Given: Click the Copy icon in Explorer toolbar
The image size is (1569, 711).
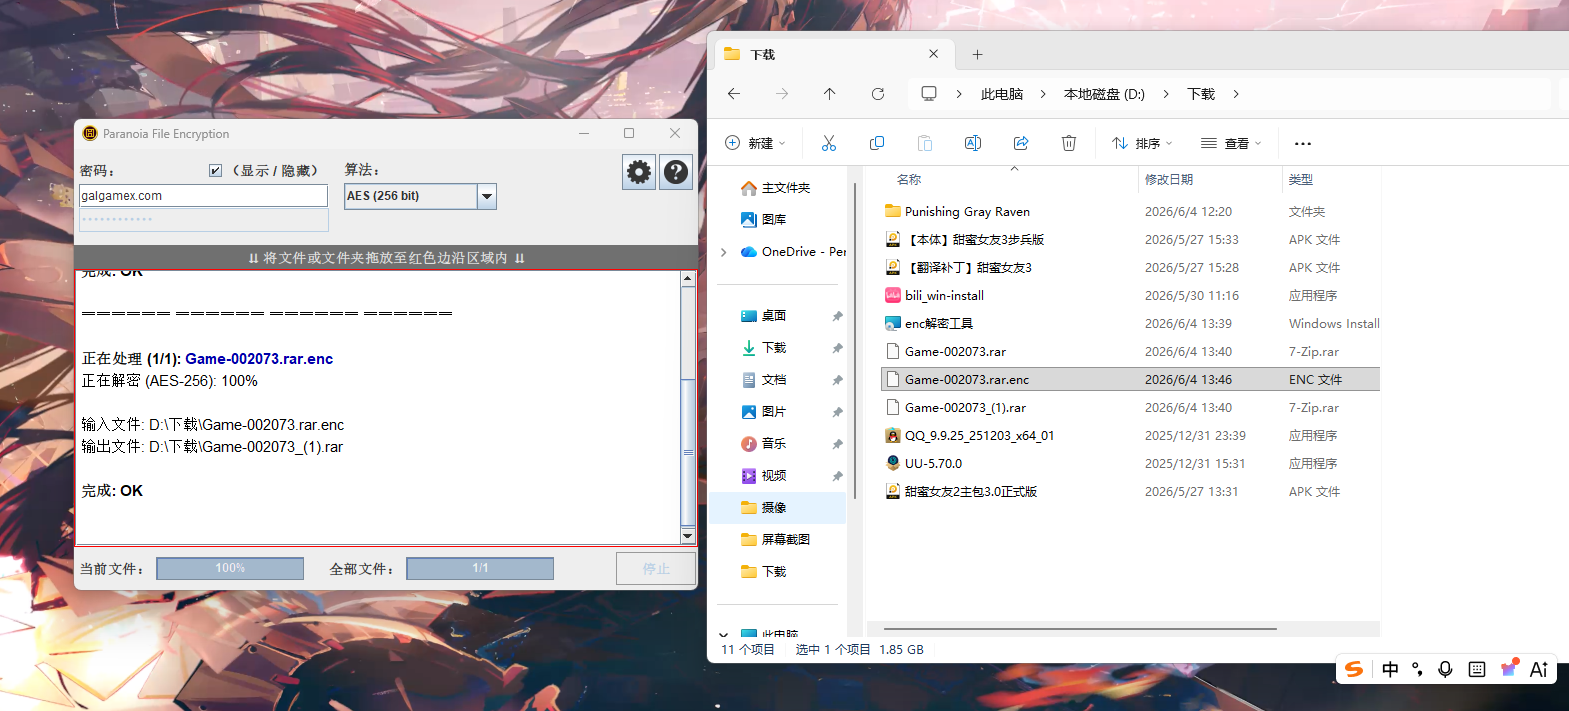Looking at the screenshot, I should [x=877, y=143].
